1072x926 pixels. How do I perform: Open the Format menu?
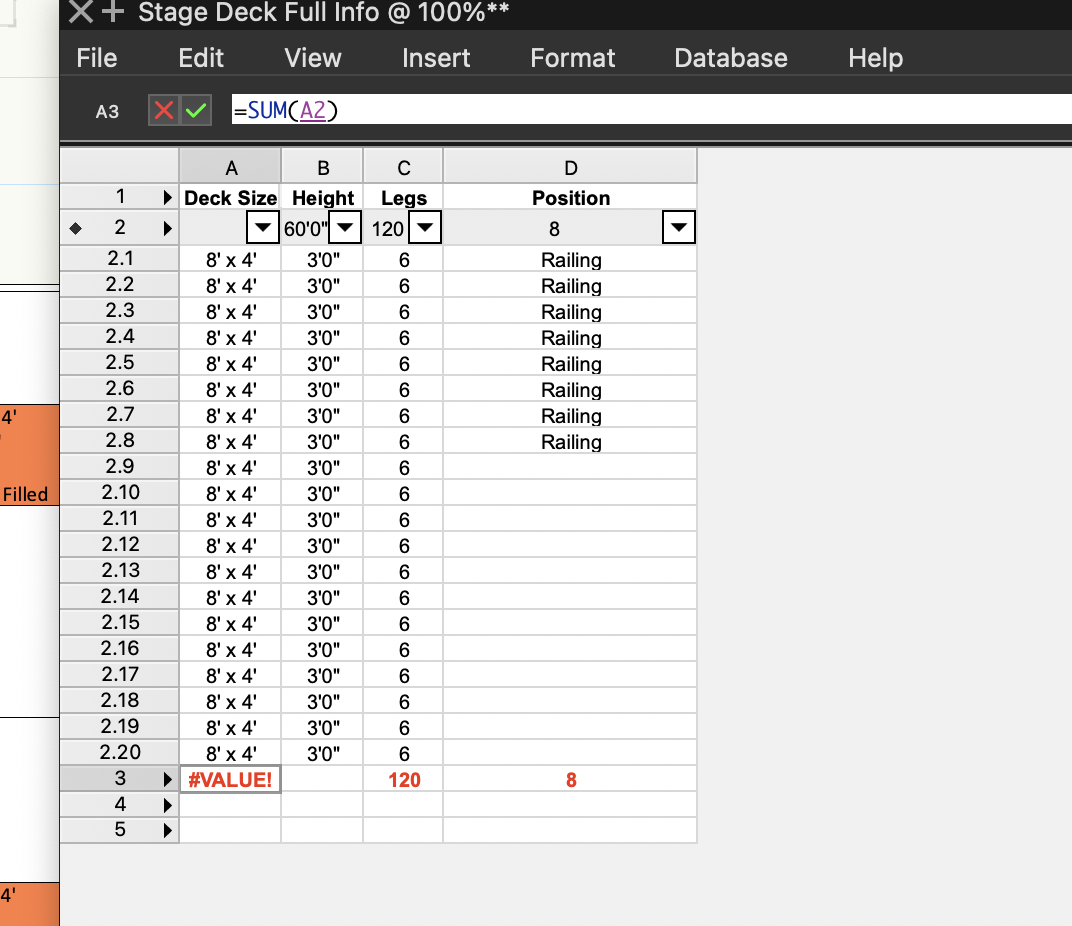pos(572,58)
